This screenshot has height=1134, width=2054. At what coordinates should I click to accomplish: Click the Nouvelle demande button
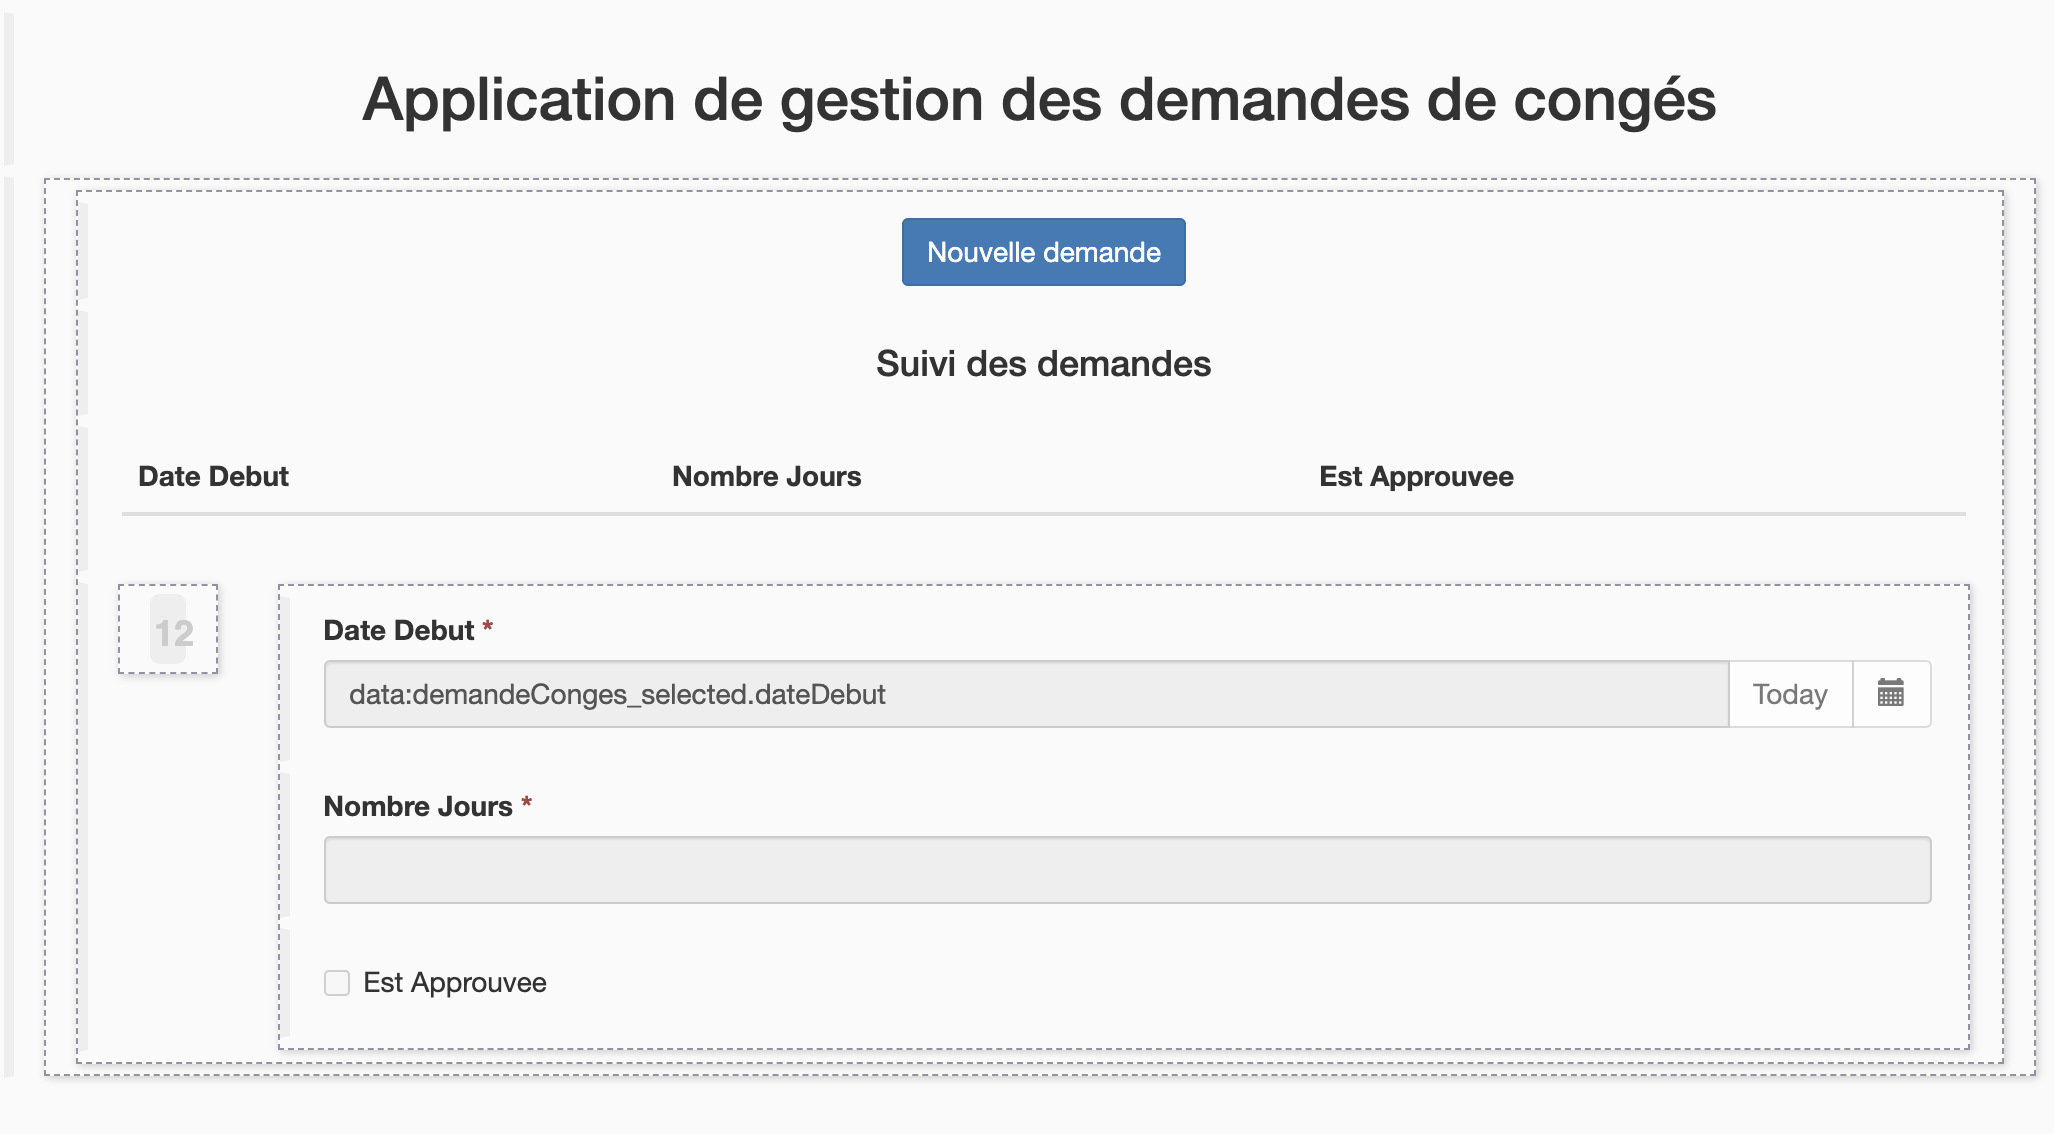[x=1043, y=252]
